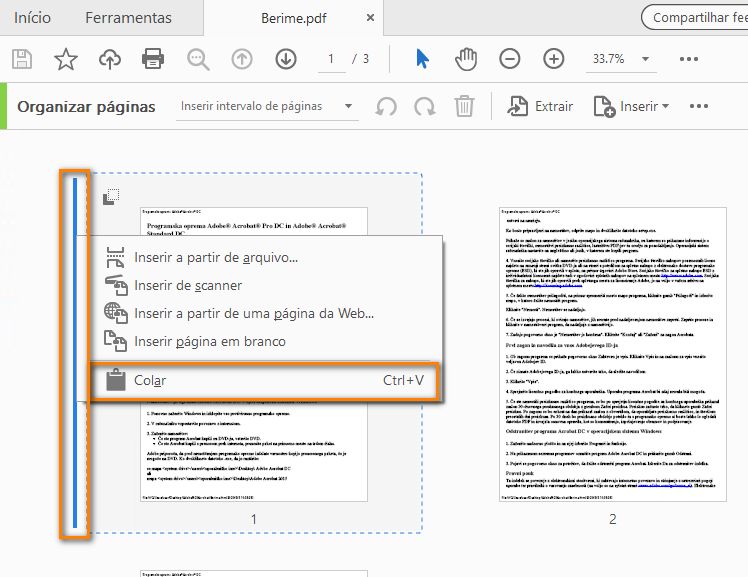The image size is (748, 577).
Task: Click the Compartilhar feedback button
Action: pos(695,18)
